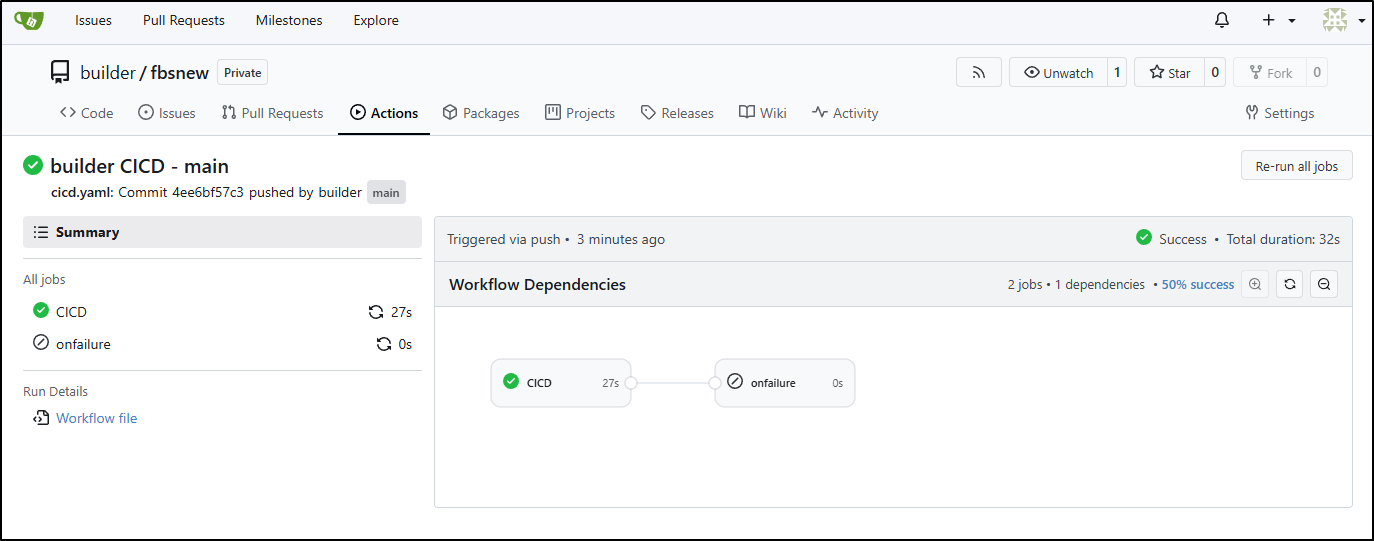Click the 3 minutes ago timestamp
Viewport: 1374px width, 541px height.
coord(621,239)
